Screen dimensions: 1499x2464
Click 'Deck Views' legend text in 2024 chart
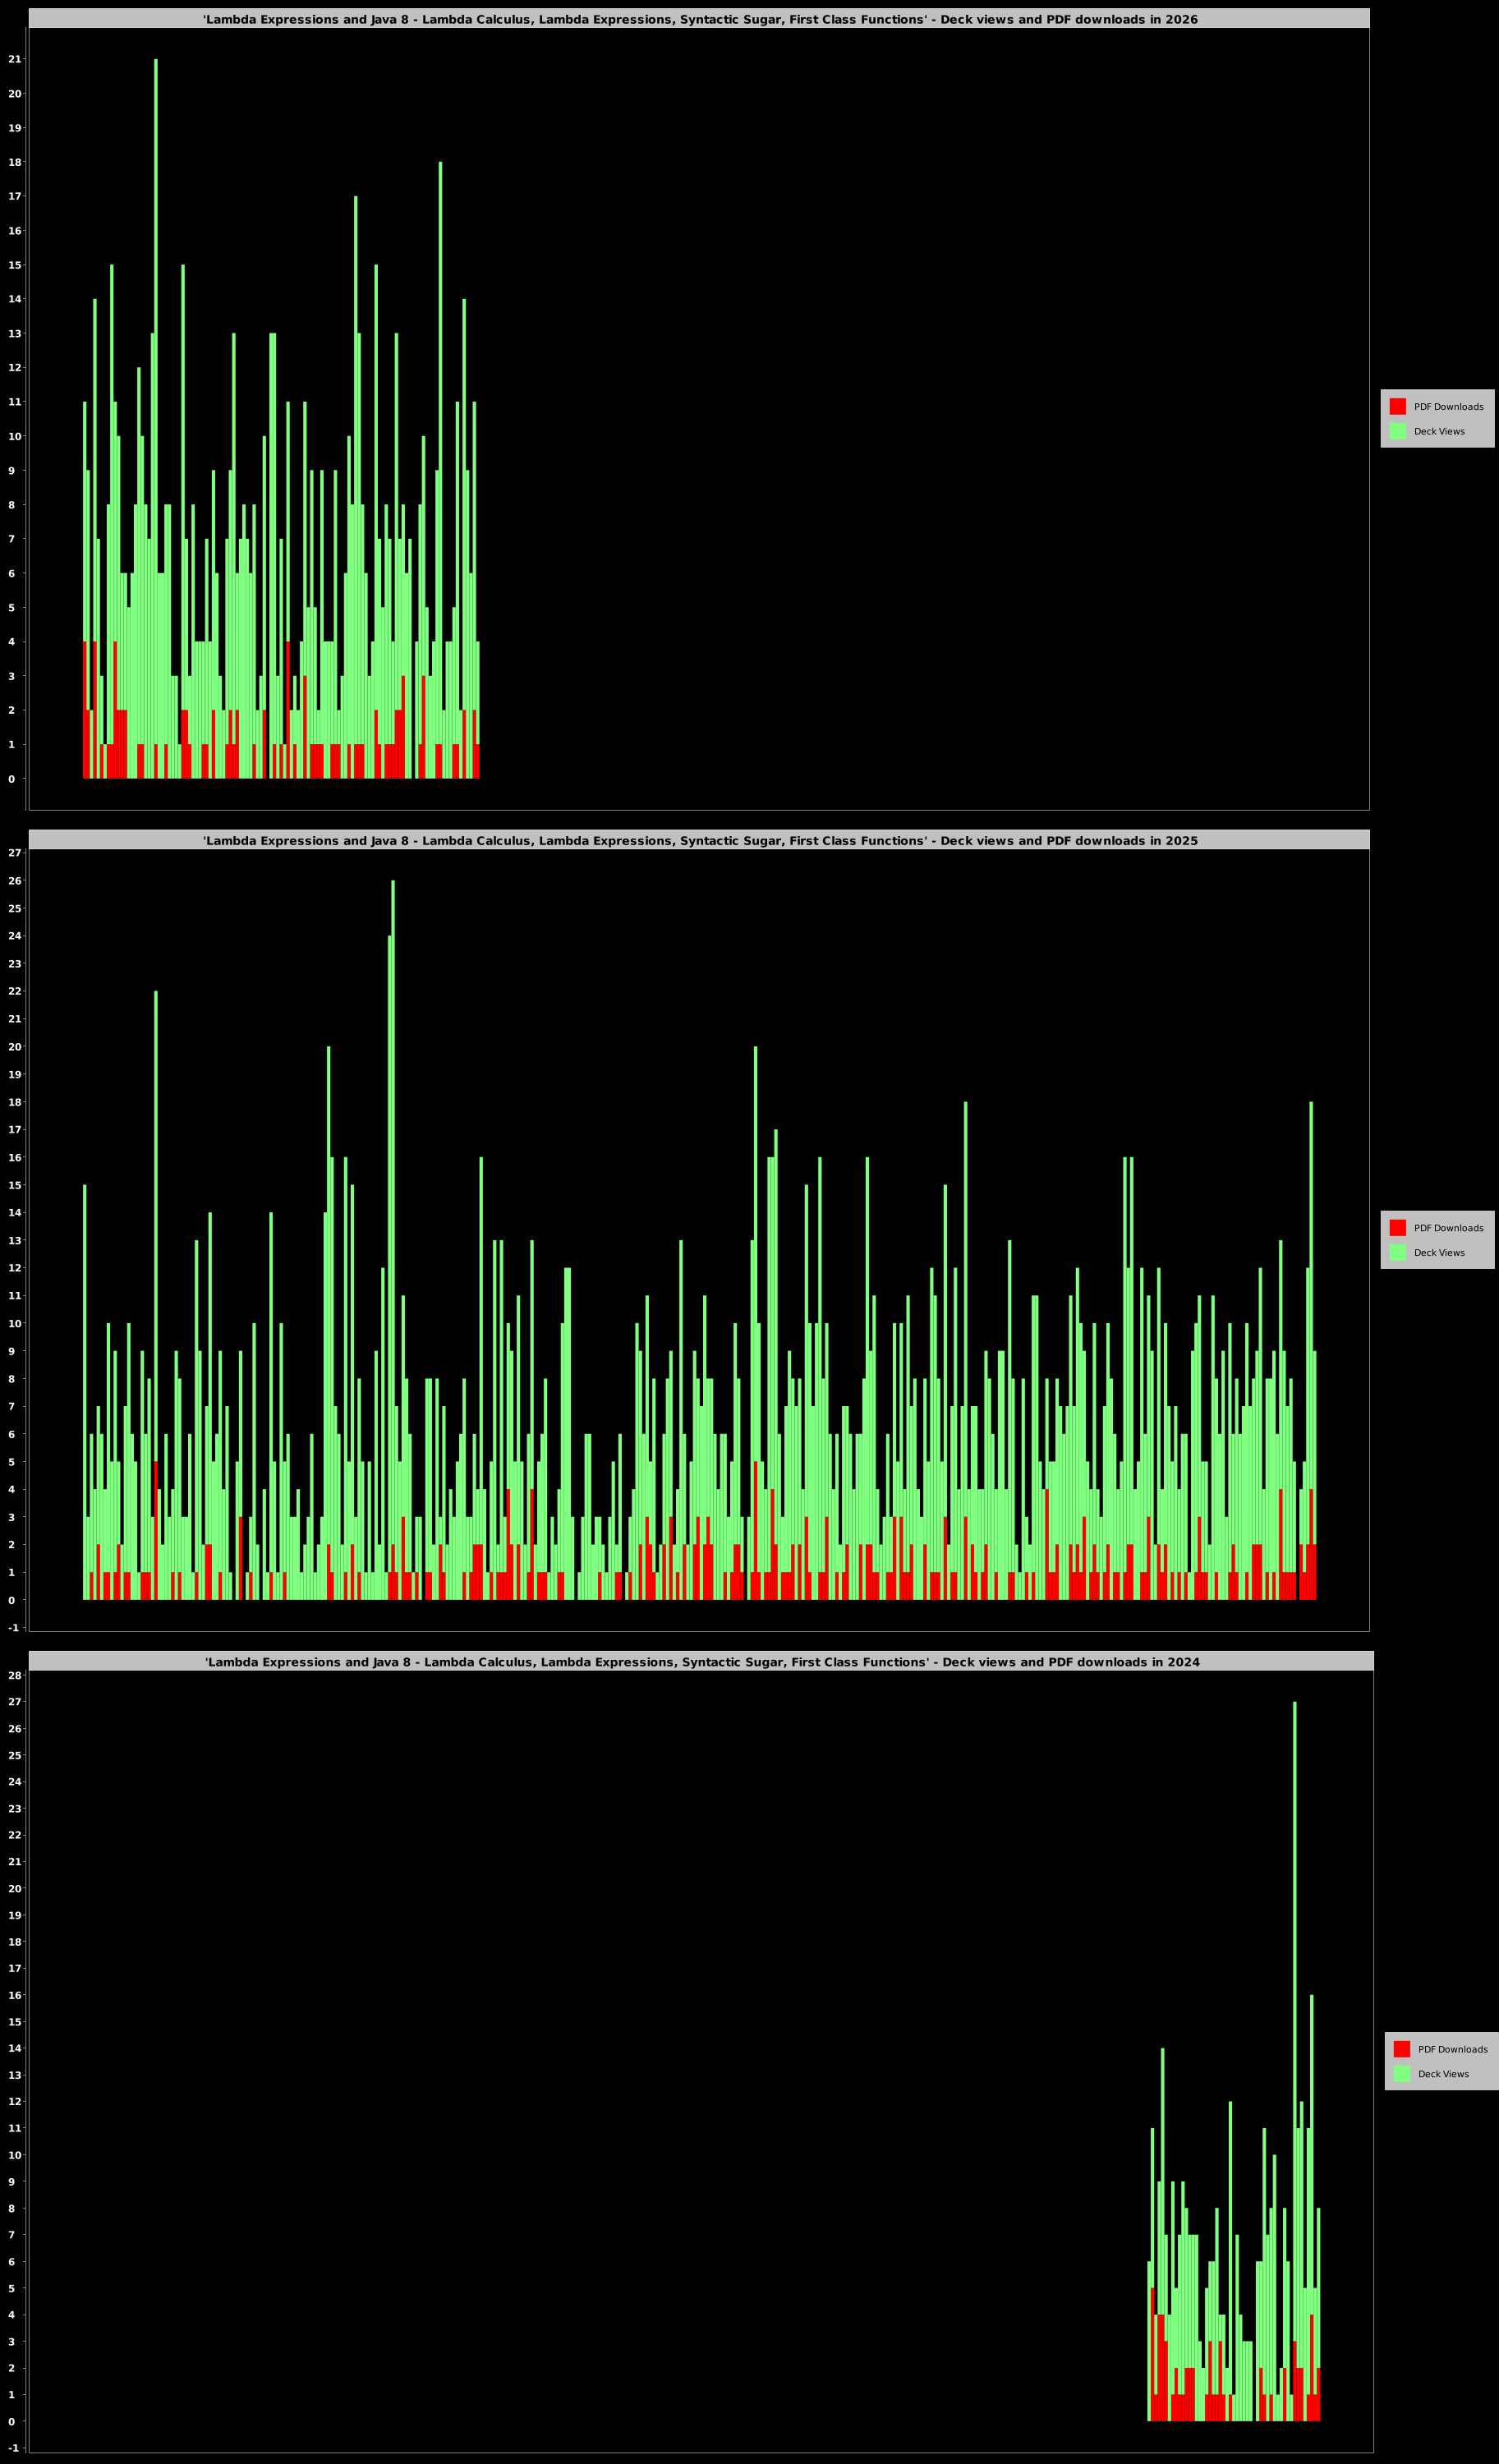click(1443, 2074)
